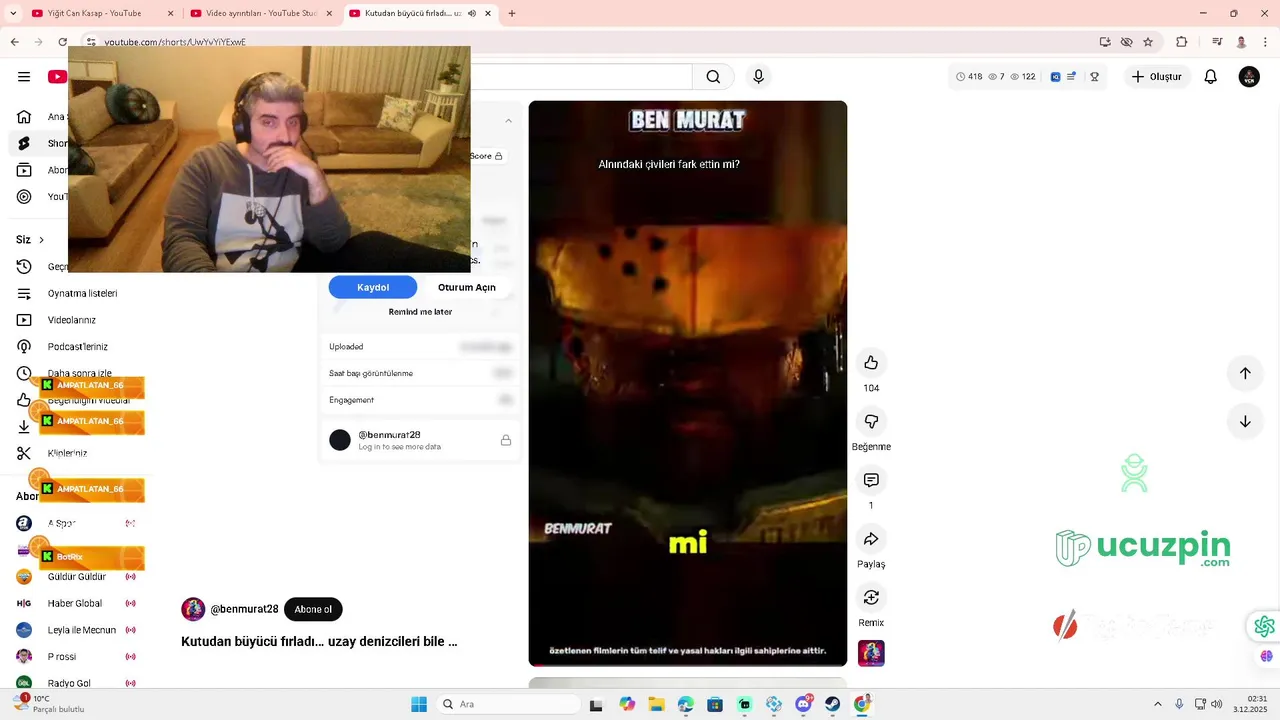
Task: Click the browser address bar URL
Action: pyautogui.click(x=175, y=42)
